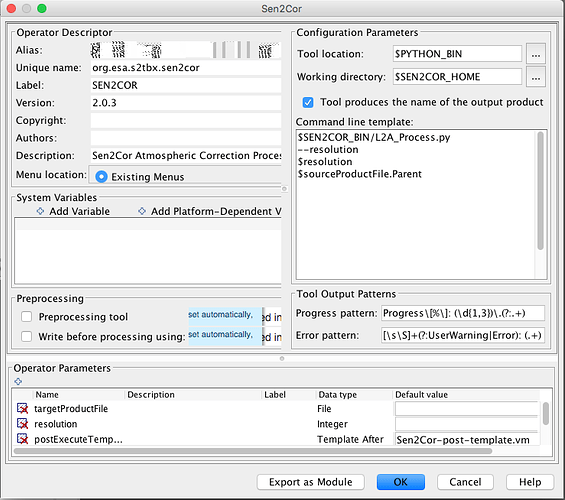The height and width of the screenshot is (500, 565).
Task: Edit default value Sen2Cor-post-template.vm
Action: pyautogui.click(x=467, y=439)
